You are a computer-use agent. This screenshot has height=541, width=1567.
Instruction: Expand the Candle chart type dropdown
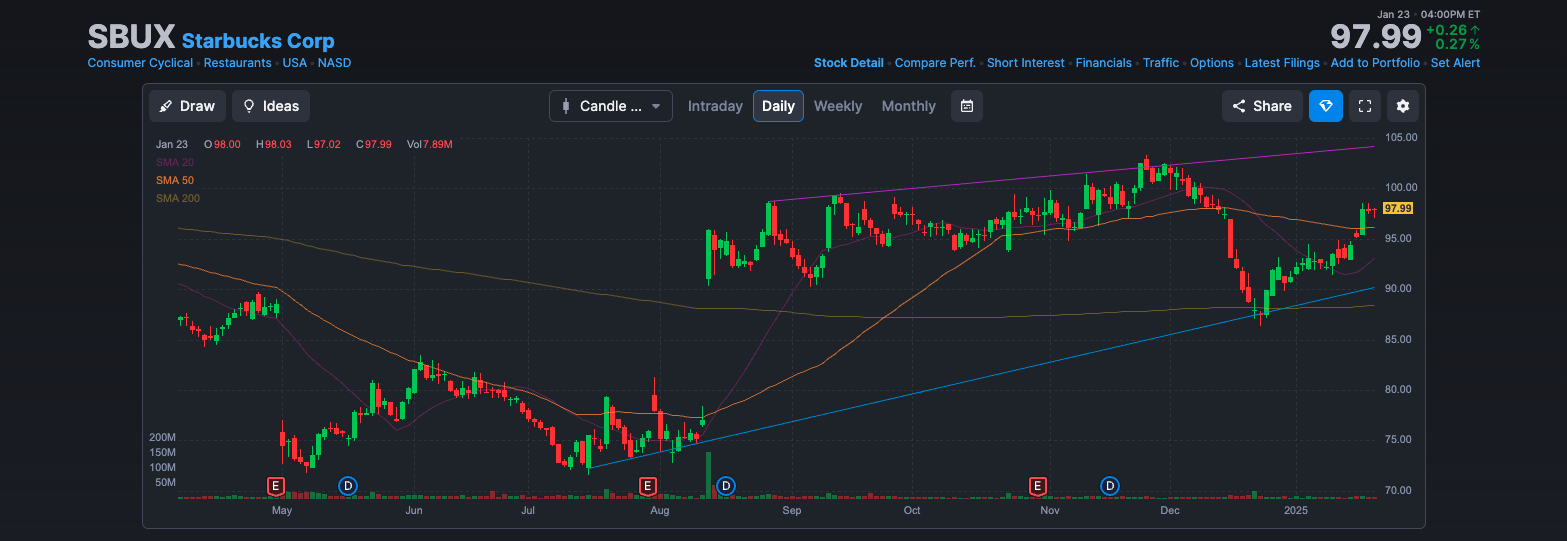point(611,106)
